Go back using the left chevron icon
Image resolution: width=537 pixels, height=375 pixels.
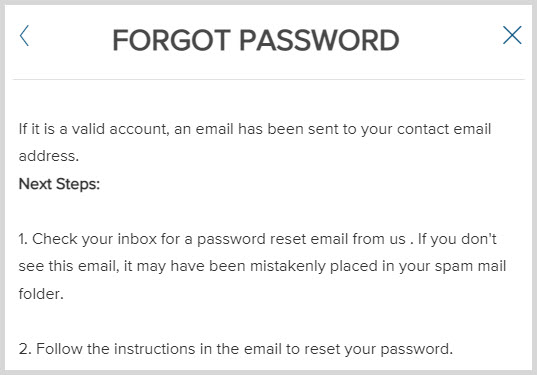[x=24, y=35]
